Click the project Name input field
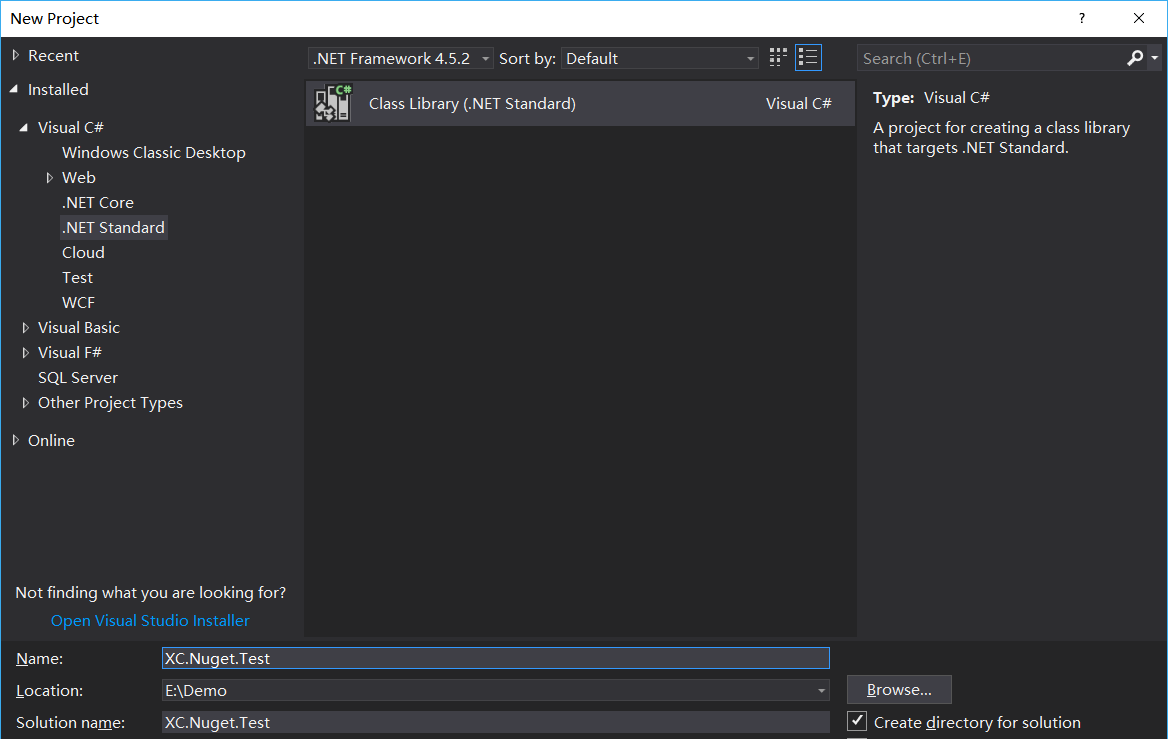The width and height of the screenshot is (1168, 739). [x=495, y=659]
